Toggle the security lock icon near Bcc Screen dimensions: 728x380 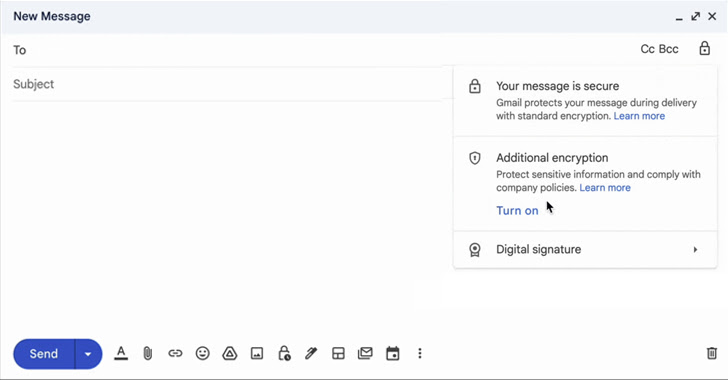point(705,48)
